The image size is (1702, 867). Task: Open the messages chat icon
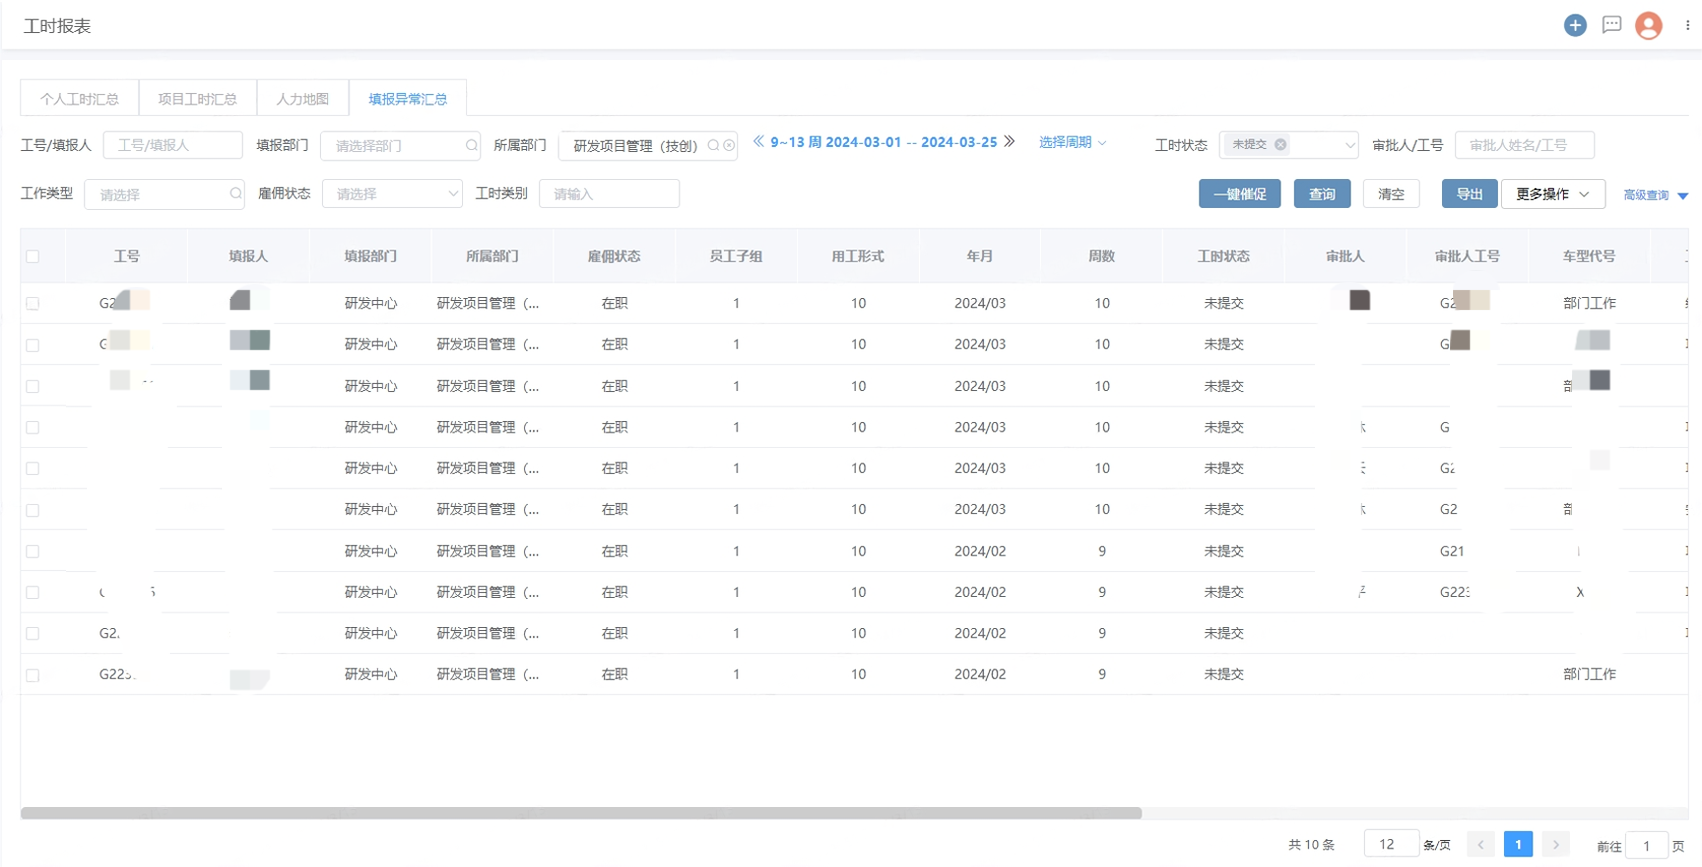click(x=1611, y=26)
